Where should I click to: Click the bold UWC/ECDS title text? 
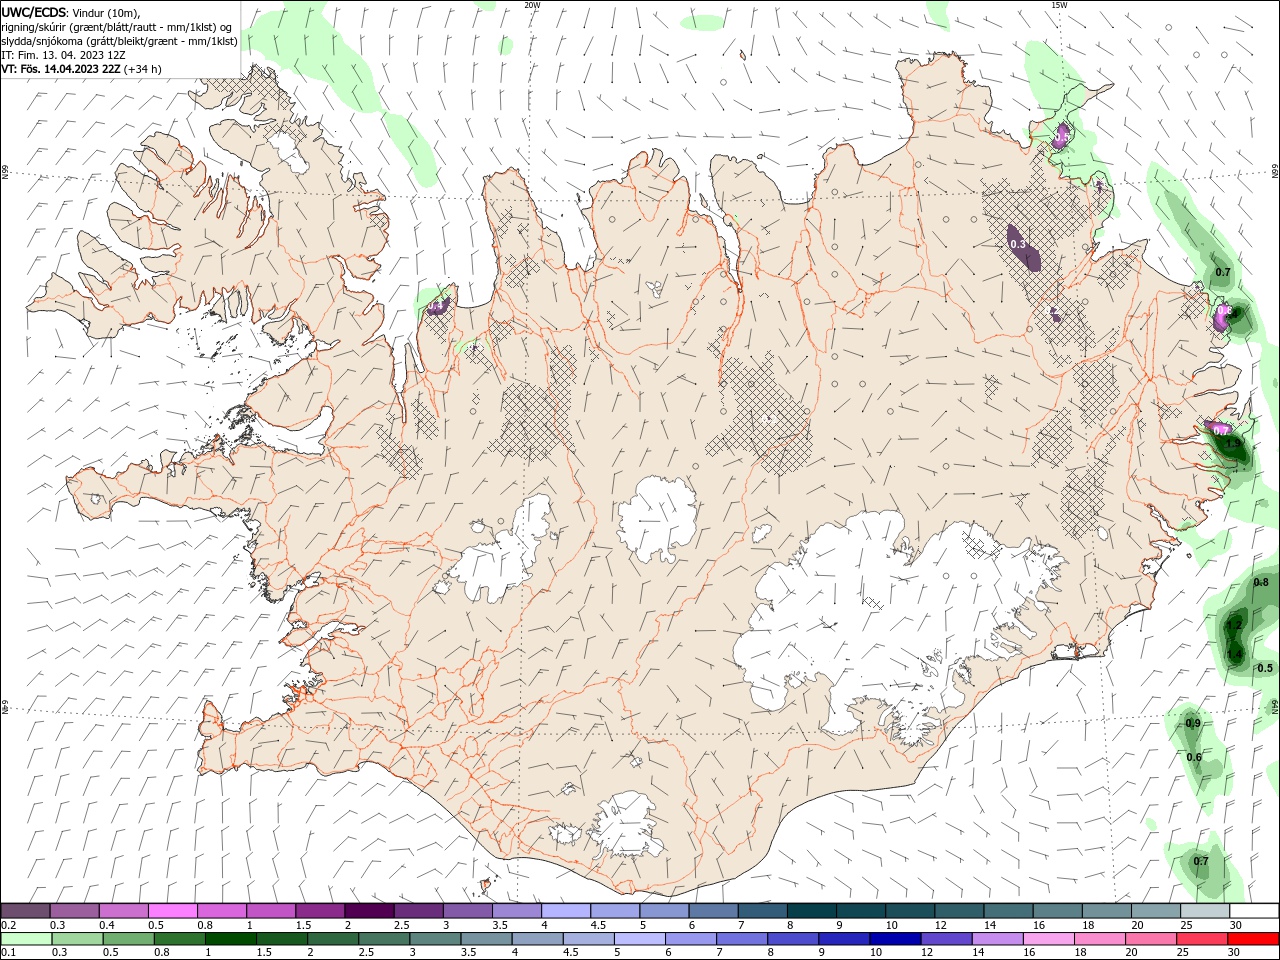point(34,12)
